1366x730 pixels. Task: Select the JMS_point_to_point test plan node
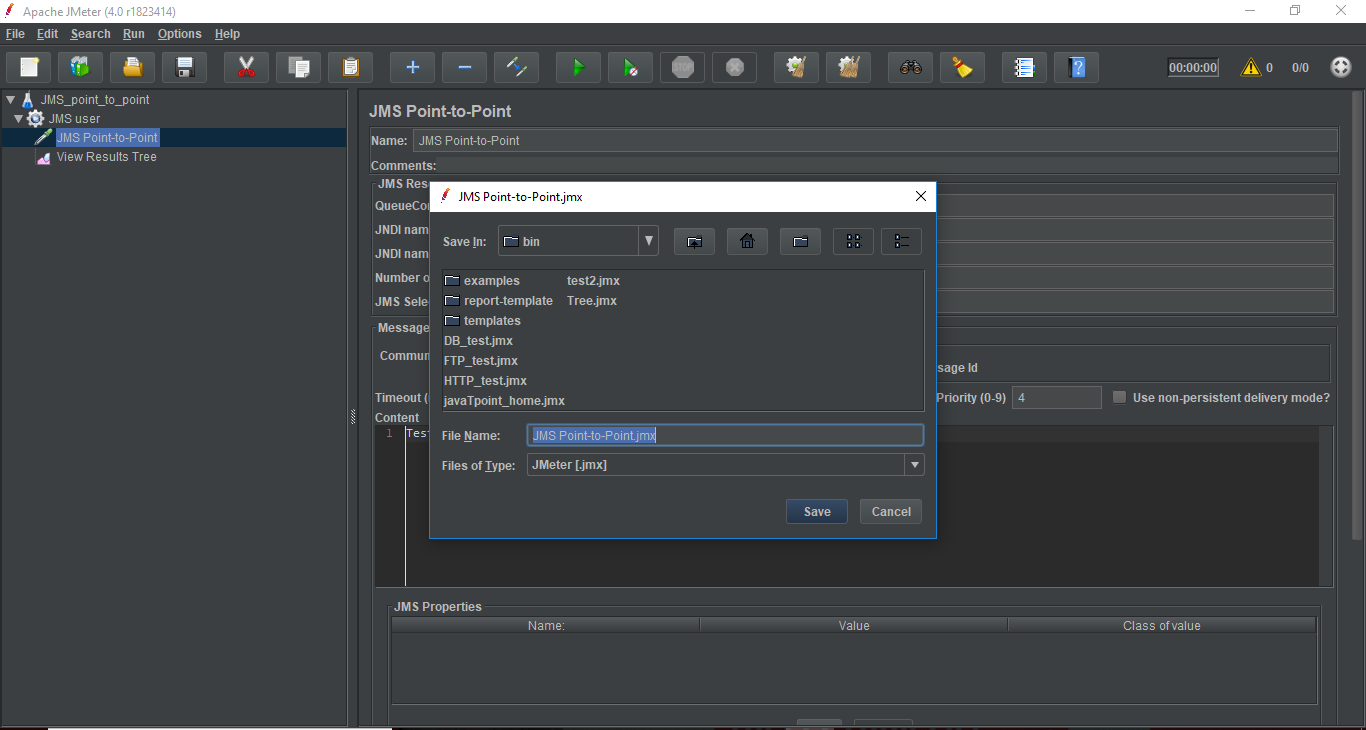pos(95,100)
